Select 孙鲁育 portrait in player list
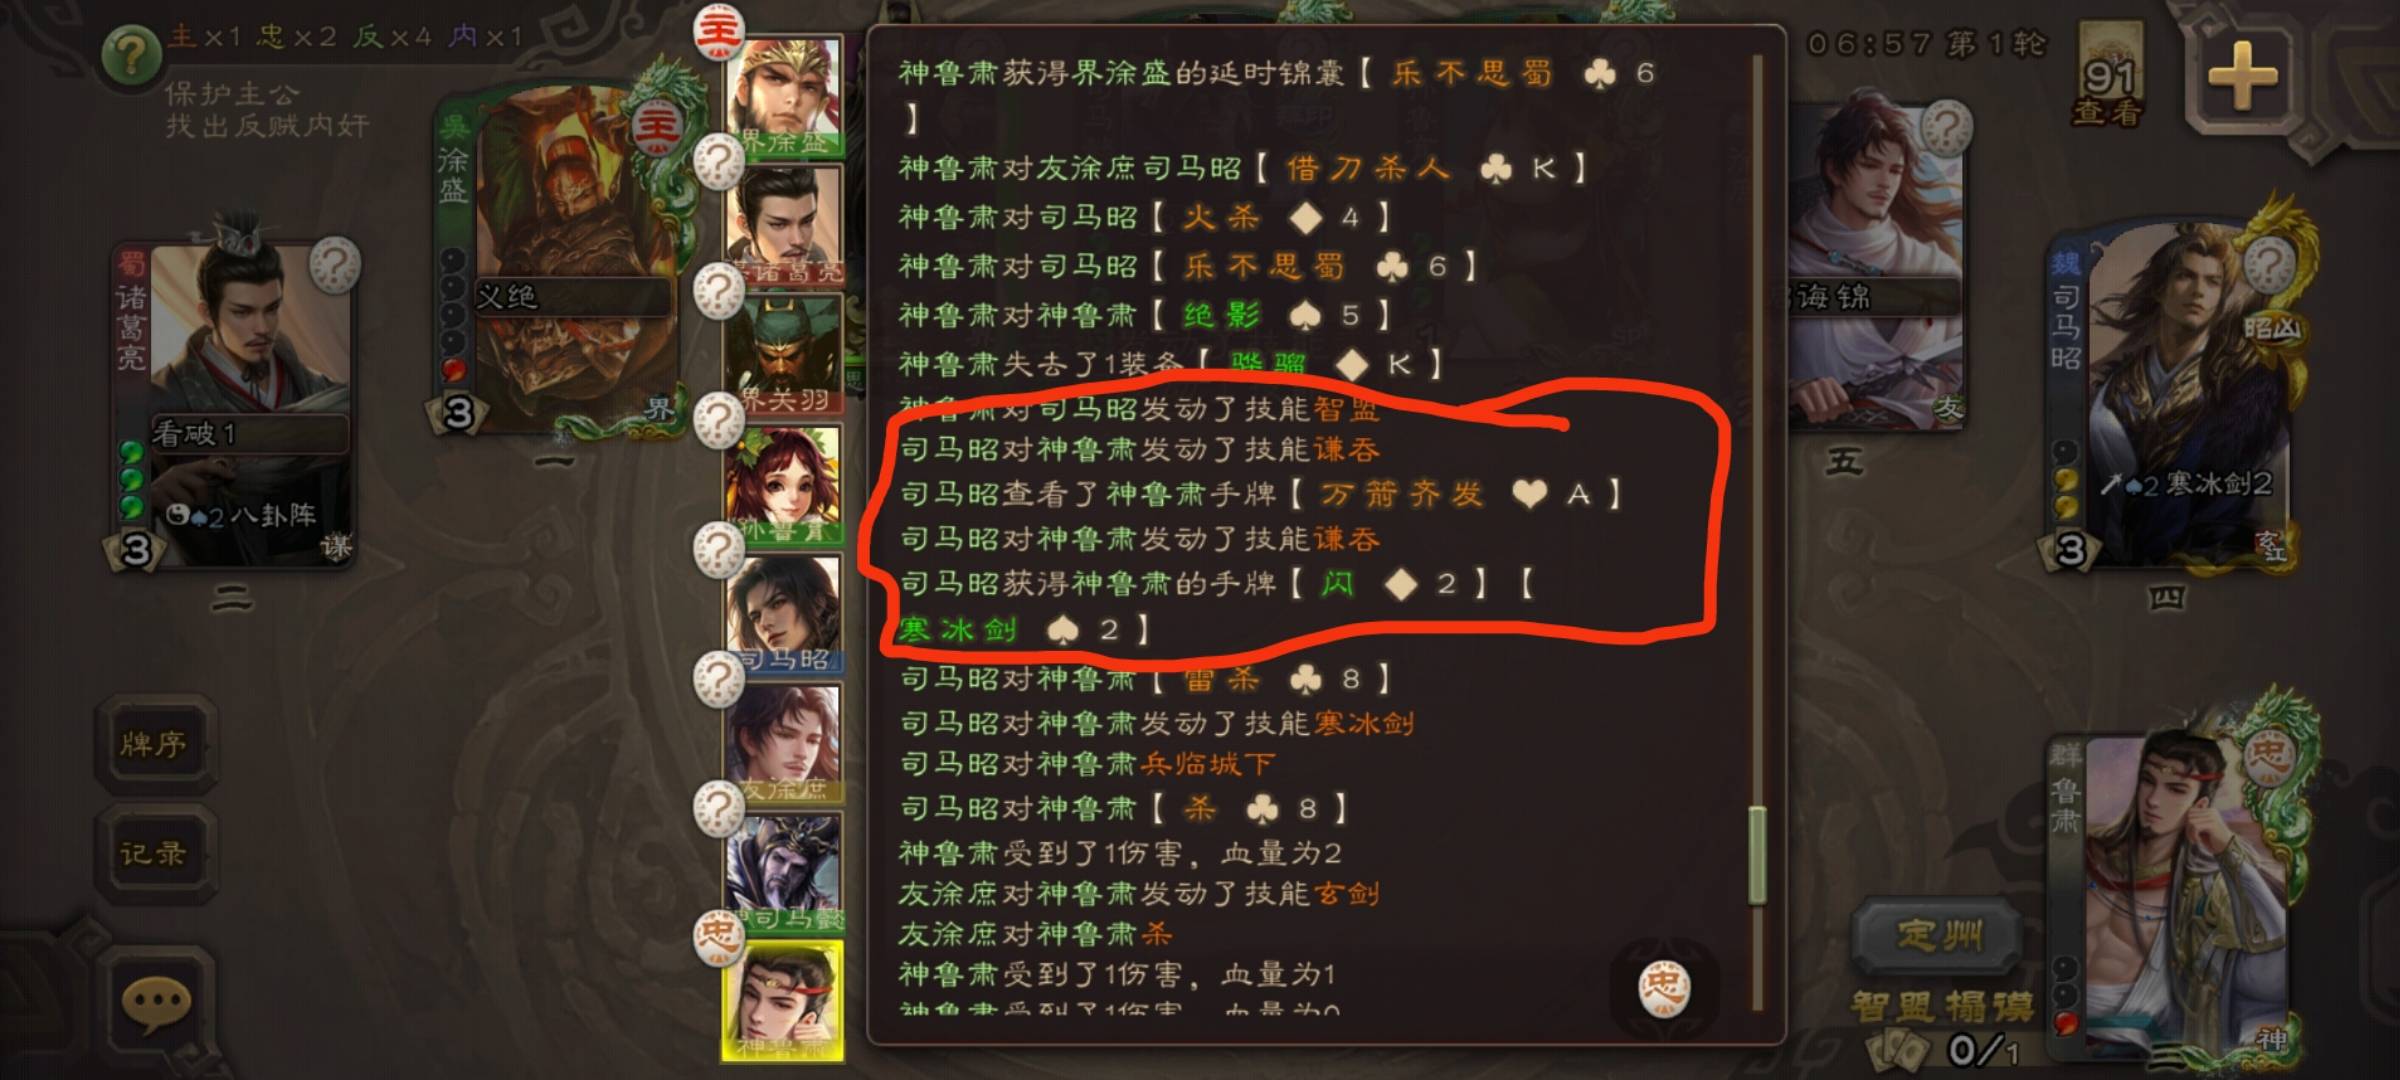 [x=785, y=484]
